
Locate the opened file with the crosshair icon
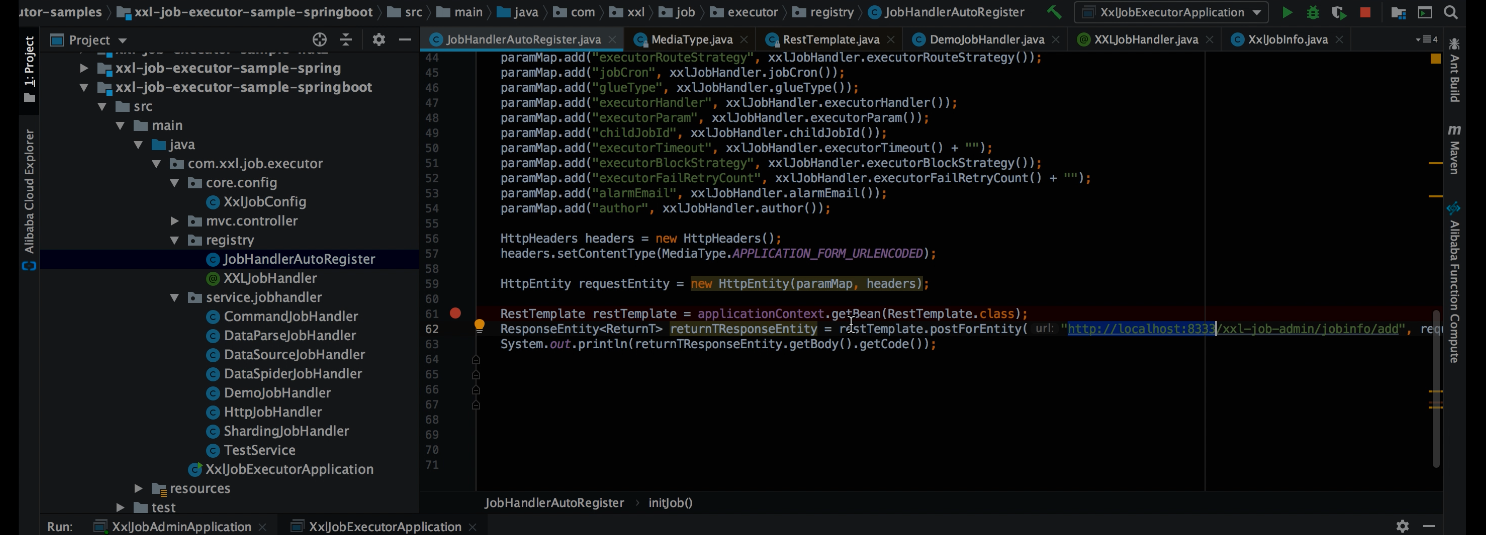[x=320, y=40]
